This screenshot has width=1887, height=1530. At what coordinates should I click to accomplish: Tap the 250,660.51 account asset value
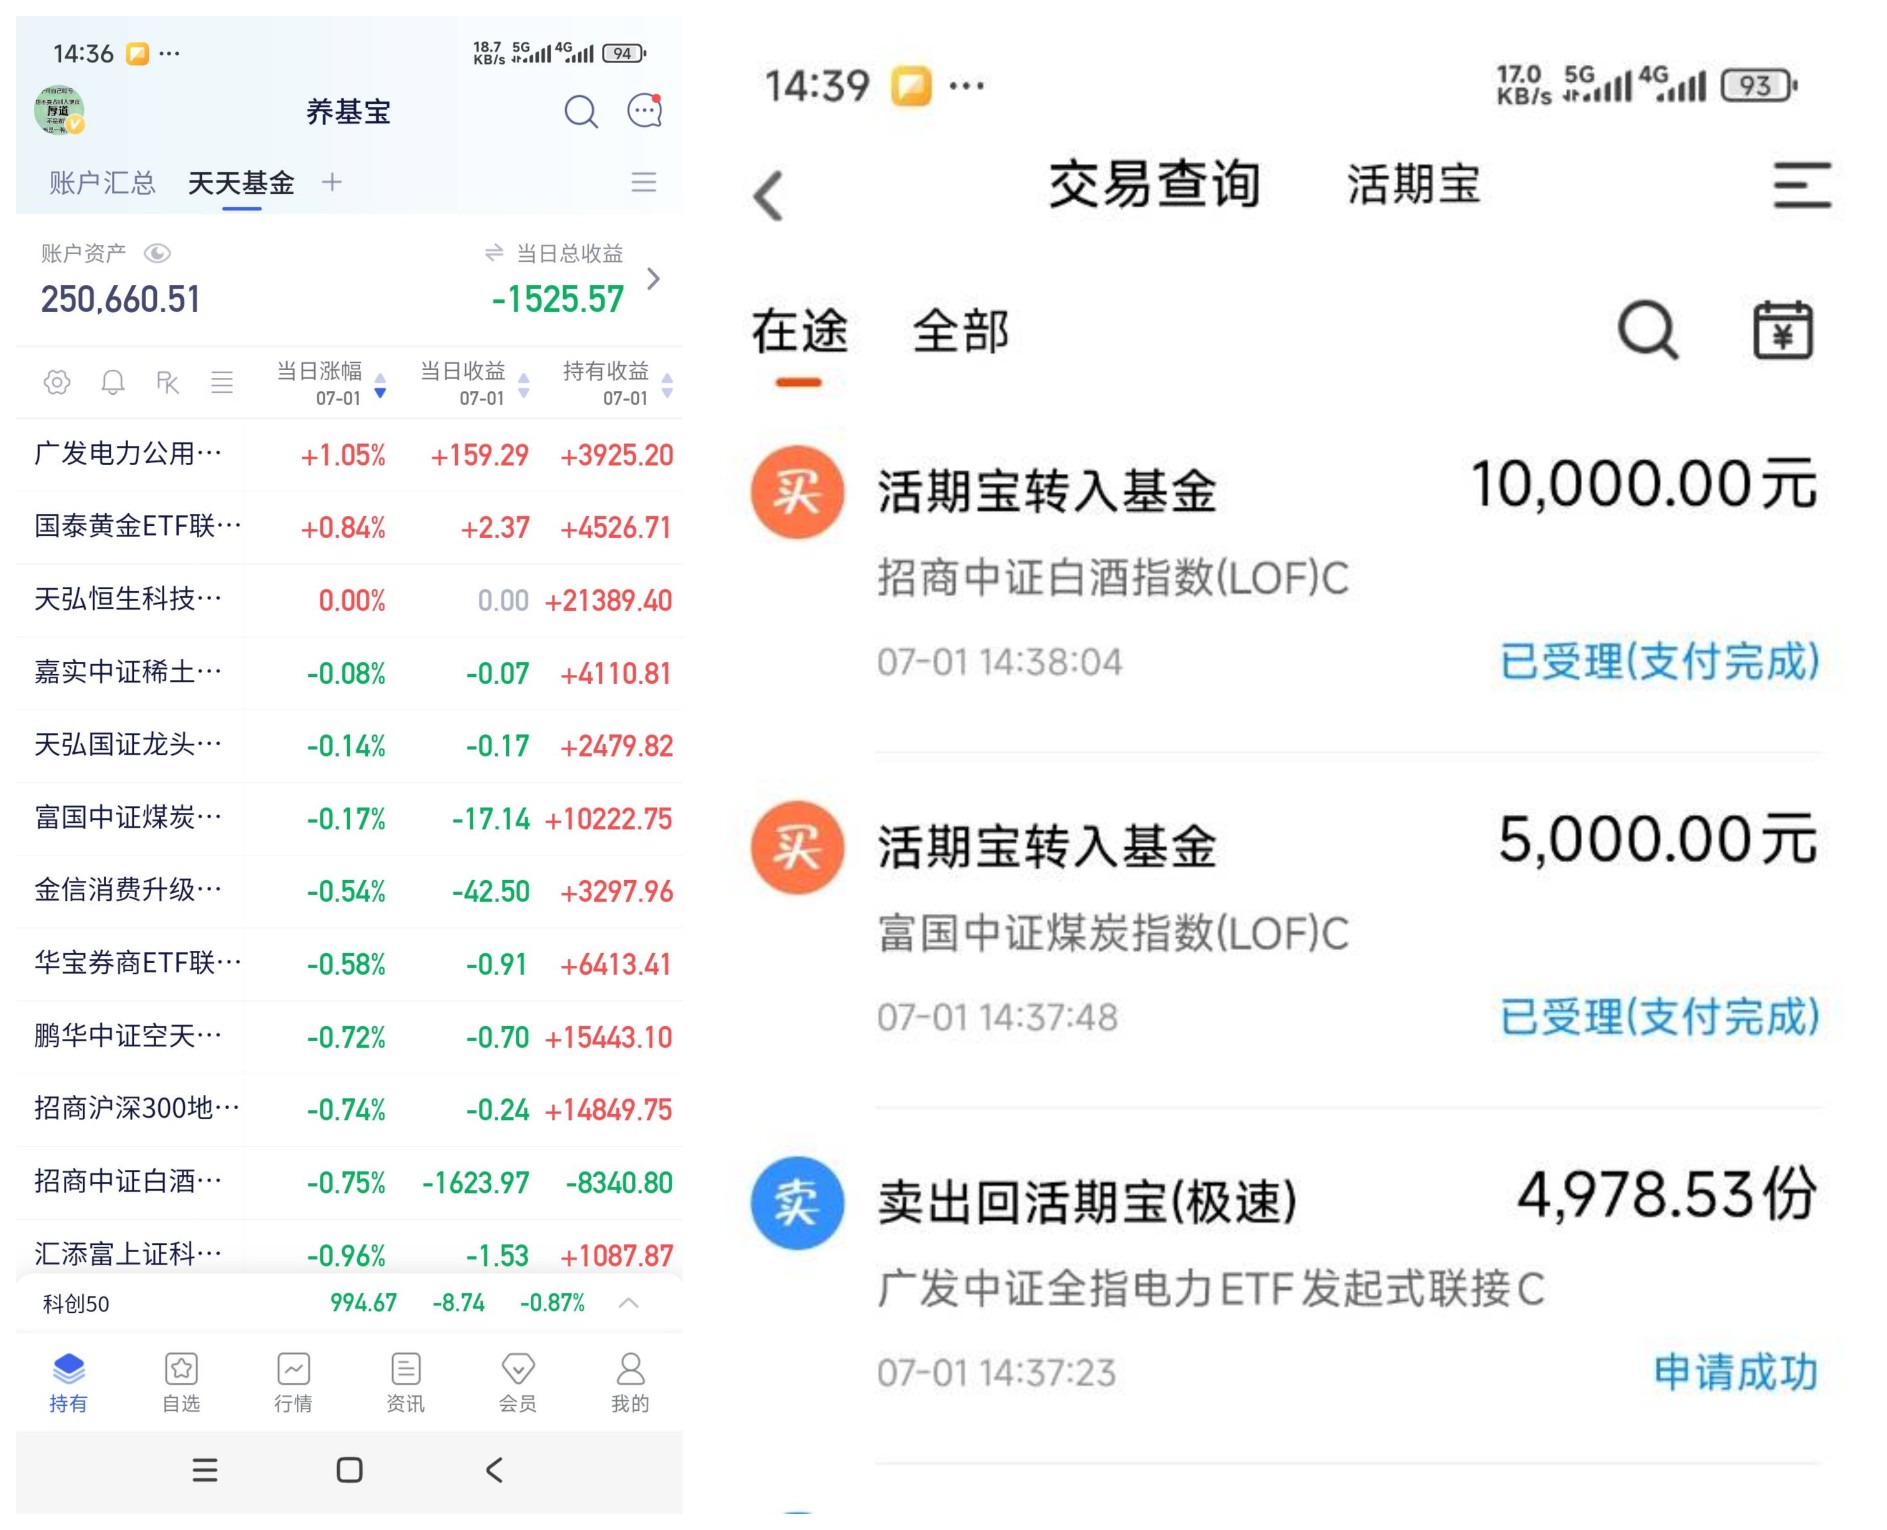tap(121, 299)
